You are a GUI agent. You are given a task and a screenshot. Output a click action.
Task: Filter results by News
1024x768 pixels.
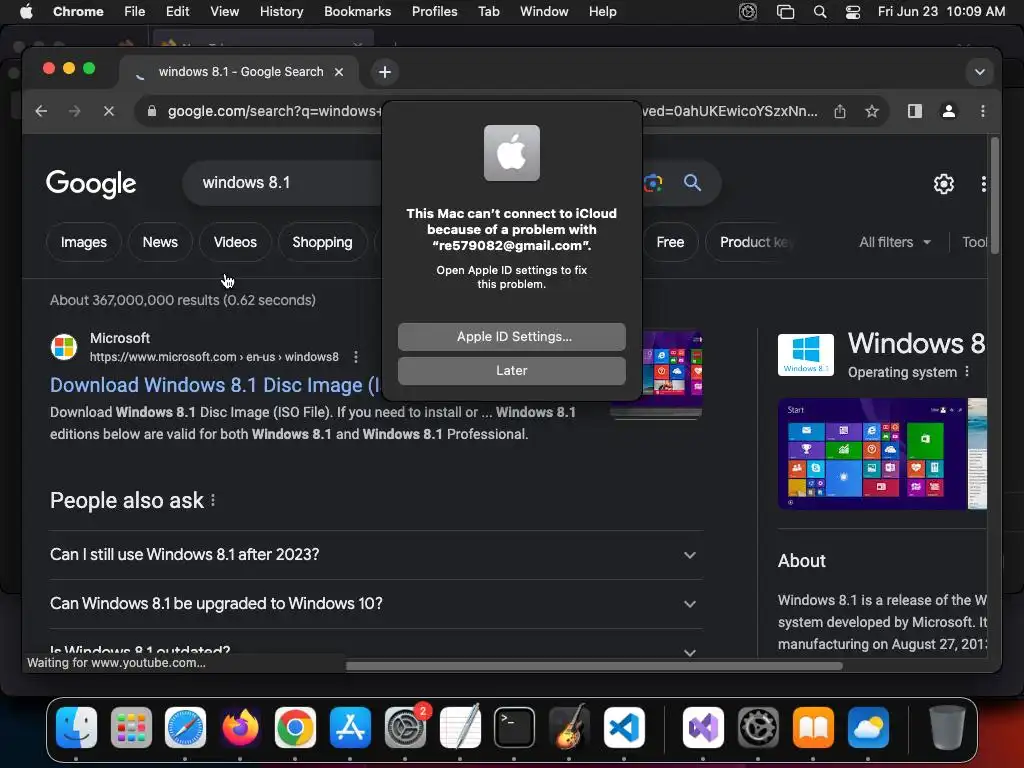click(160, 242)
